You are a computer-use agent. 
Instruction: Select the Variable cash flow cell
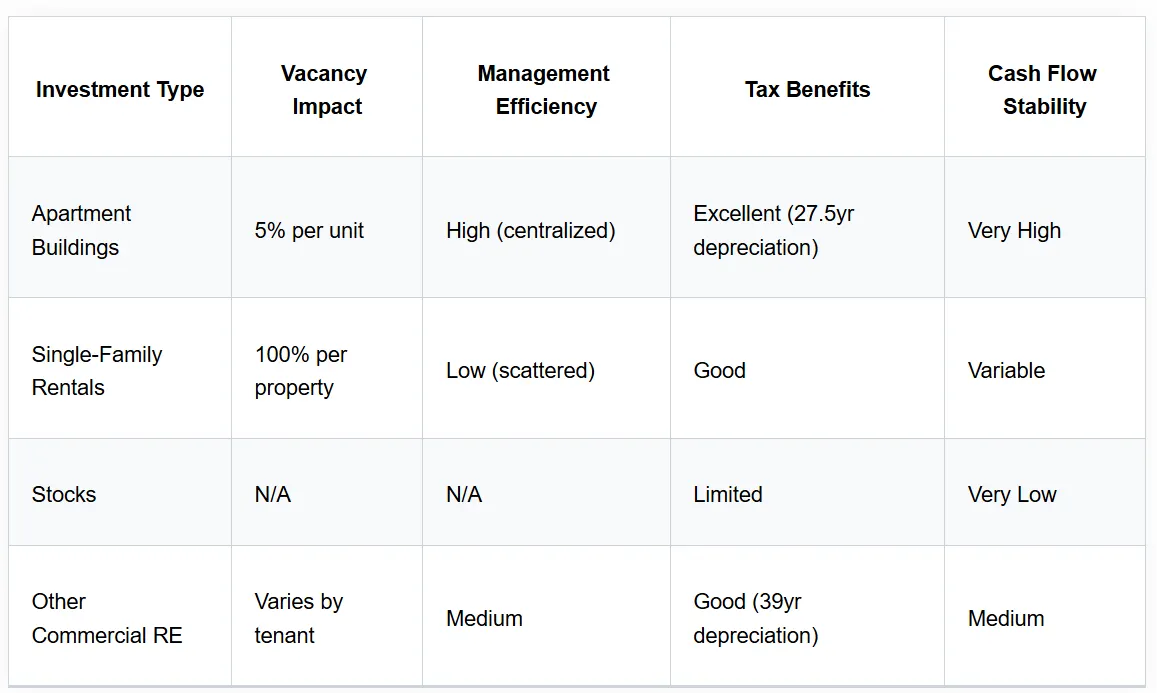tap(1006, 370)
